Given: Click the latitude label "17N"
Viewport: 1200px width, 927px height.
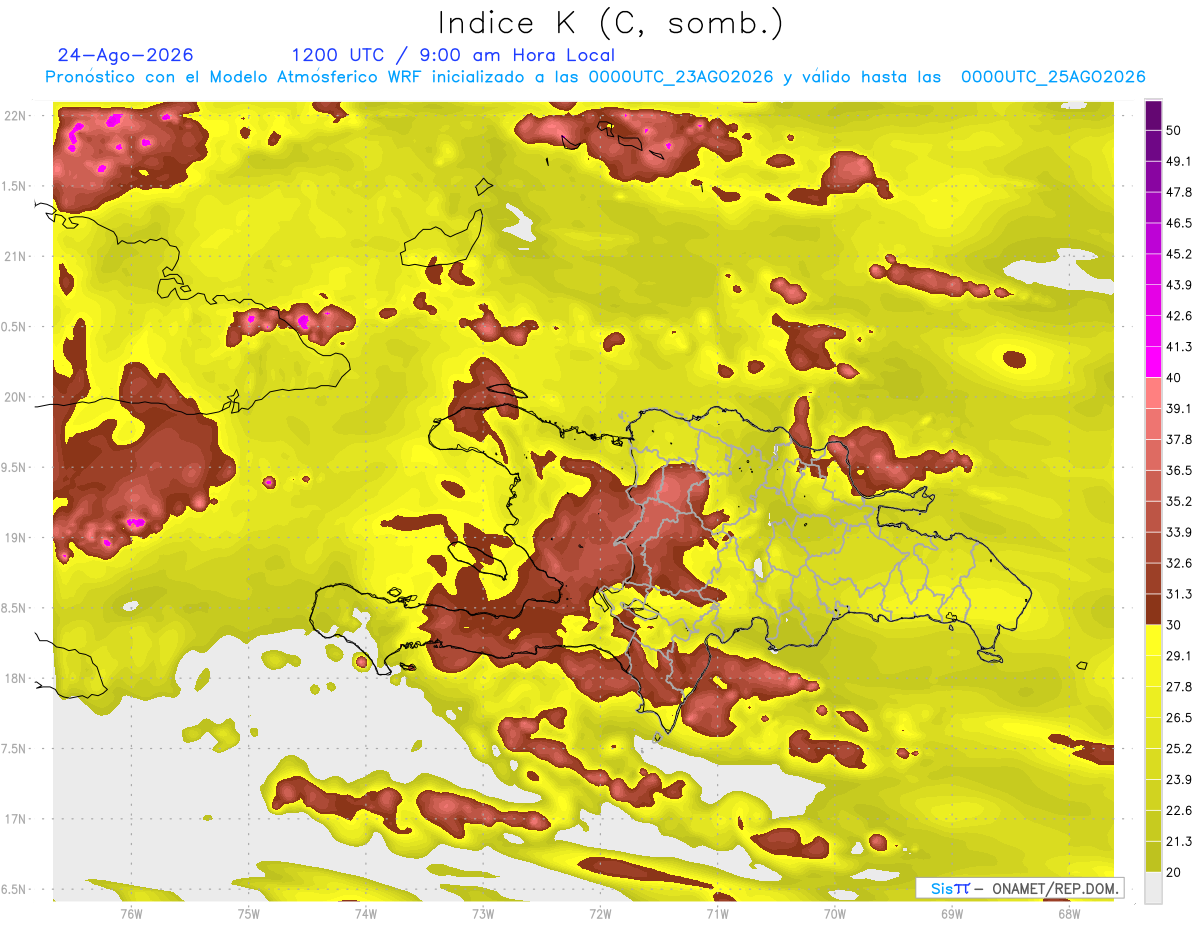Looking at the screenshot, I should 16,820.
